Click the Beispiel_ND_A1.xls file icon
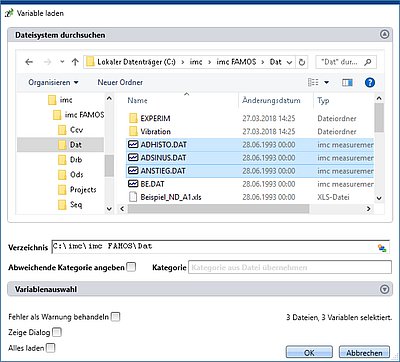 click(x=133, y=197)
